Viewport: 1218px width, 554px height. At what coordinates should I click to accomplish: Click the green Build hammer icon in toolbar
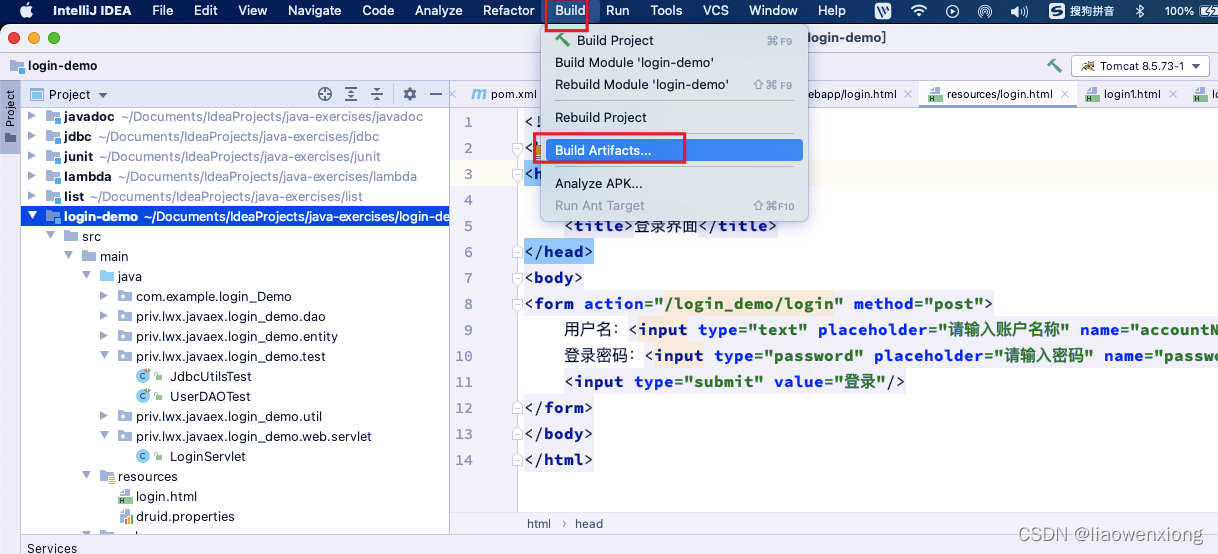point(1054,66)
